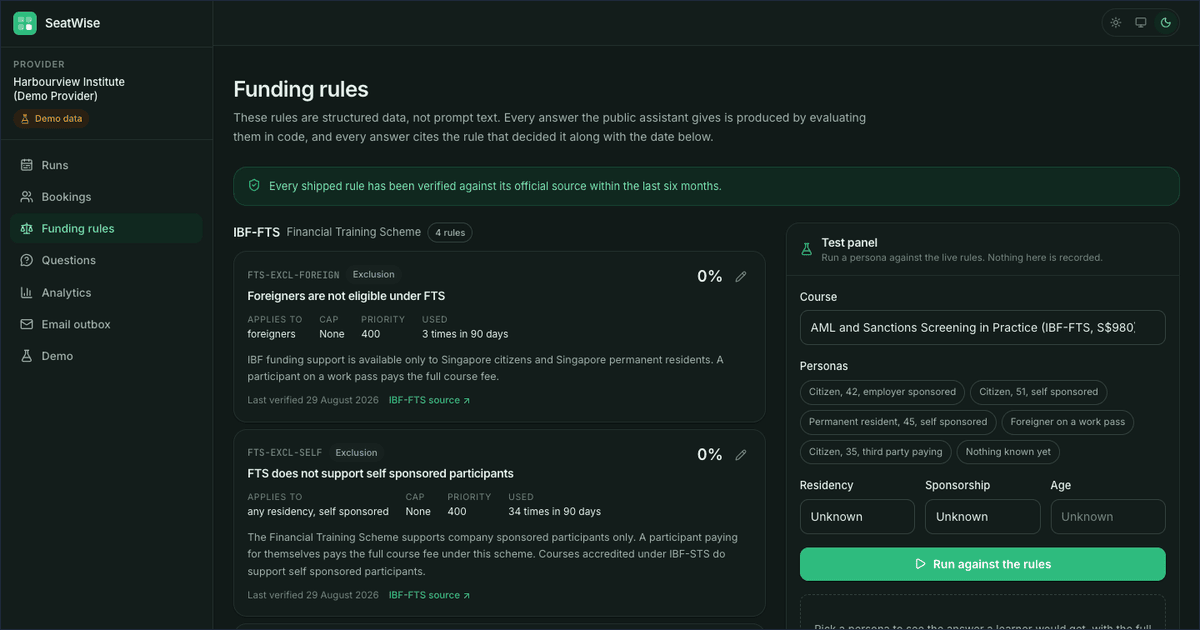Click the Funding rules scales icon in sidebar

(27, 229)
